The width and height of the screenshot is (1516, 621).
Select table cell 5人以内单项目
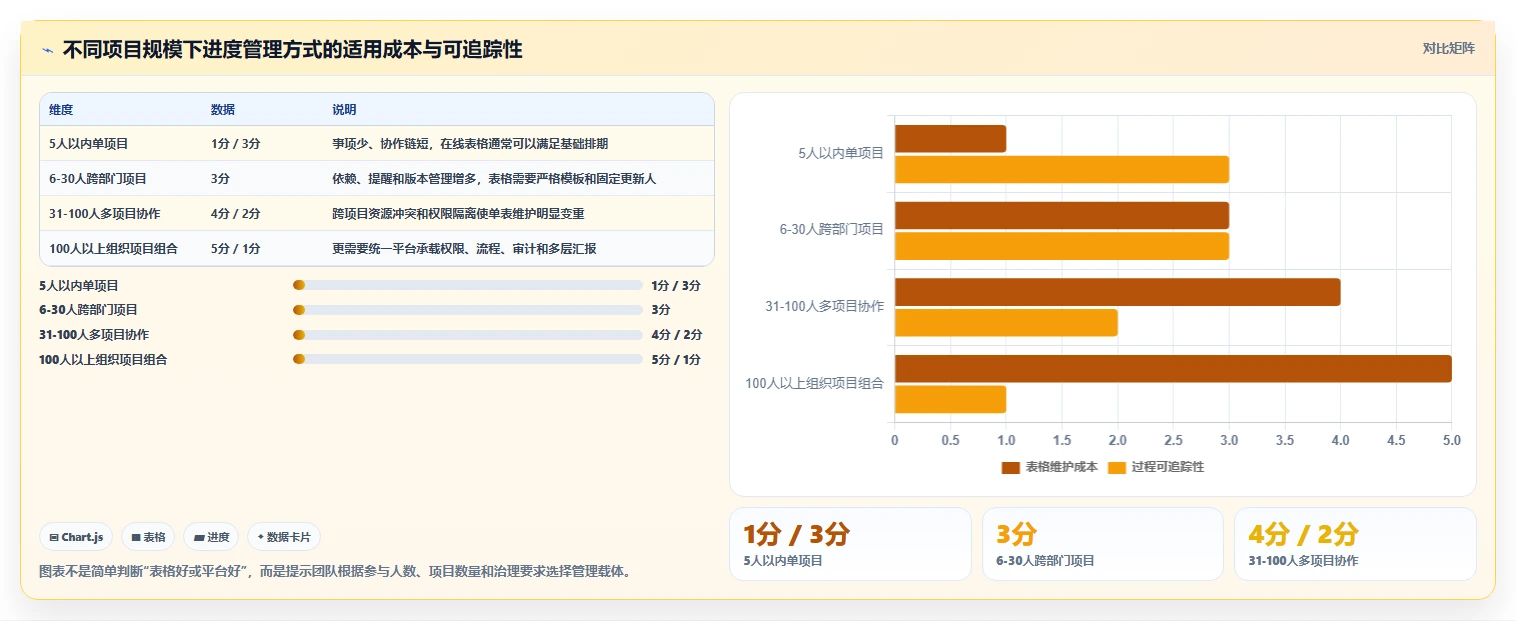click(89, 144)
